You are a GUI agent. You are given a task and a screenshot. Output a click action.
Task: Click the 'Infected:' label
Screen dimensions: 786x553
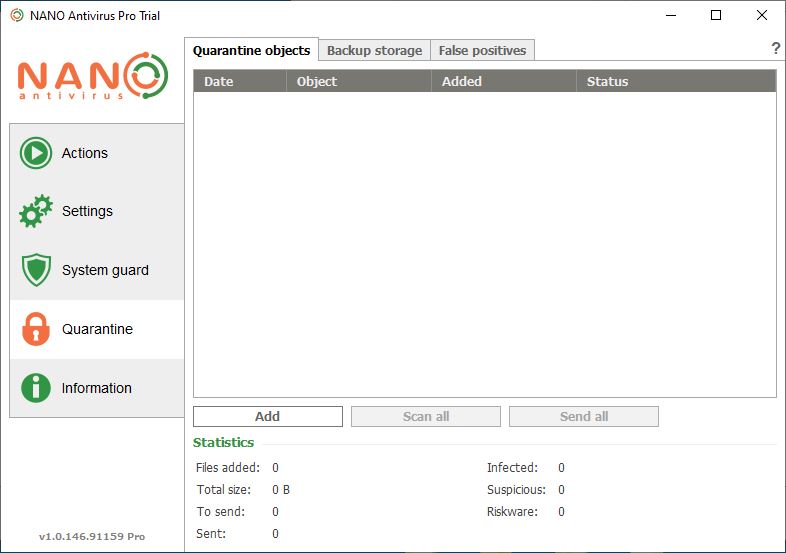click(512, 468)
